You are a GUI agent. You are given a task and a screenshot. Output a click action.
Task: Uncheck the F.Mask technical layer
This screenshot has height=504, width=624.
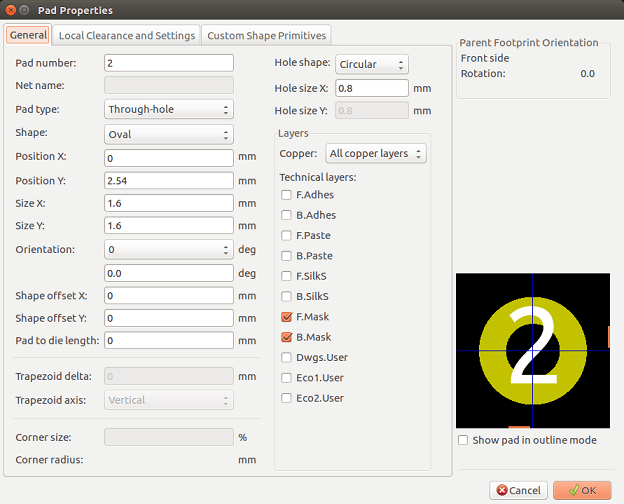point(286,316)
